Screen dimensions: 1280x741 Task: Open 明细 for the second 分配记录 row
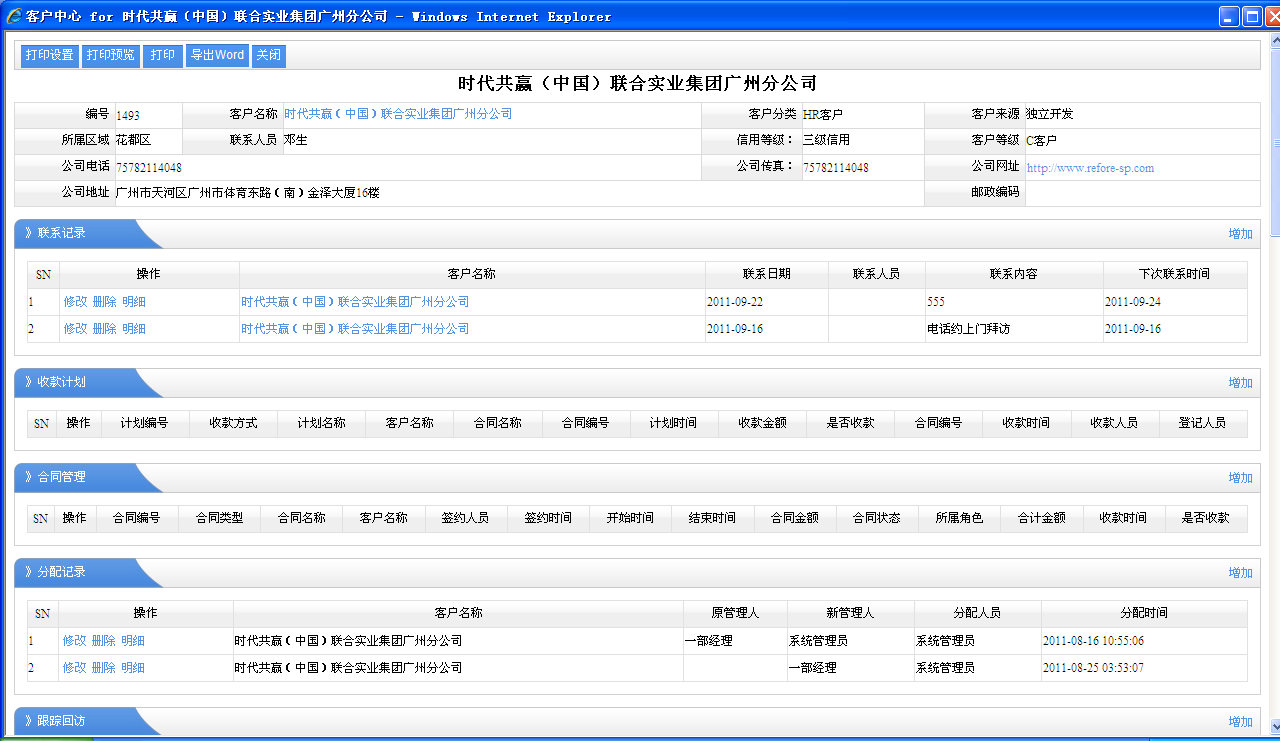[x=133, y=668]
